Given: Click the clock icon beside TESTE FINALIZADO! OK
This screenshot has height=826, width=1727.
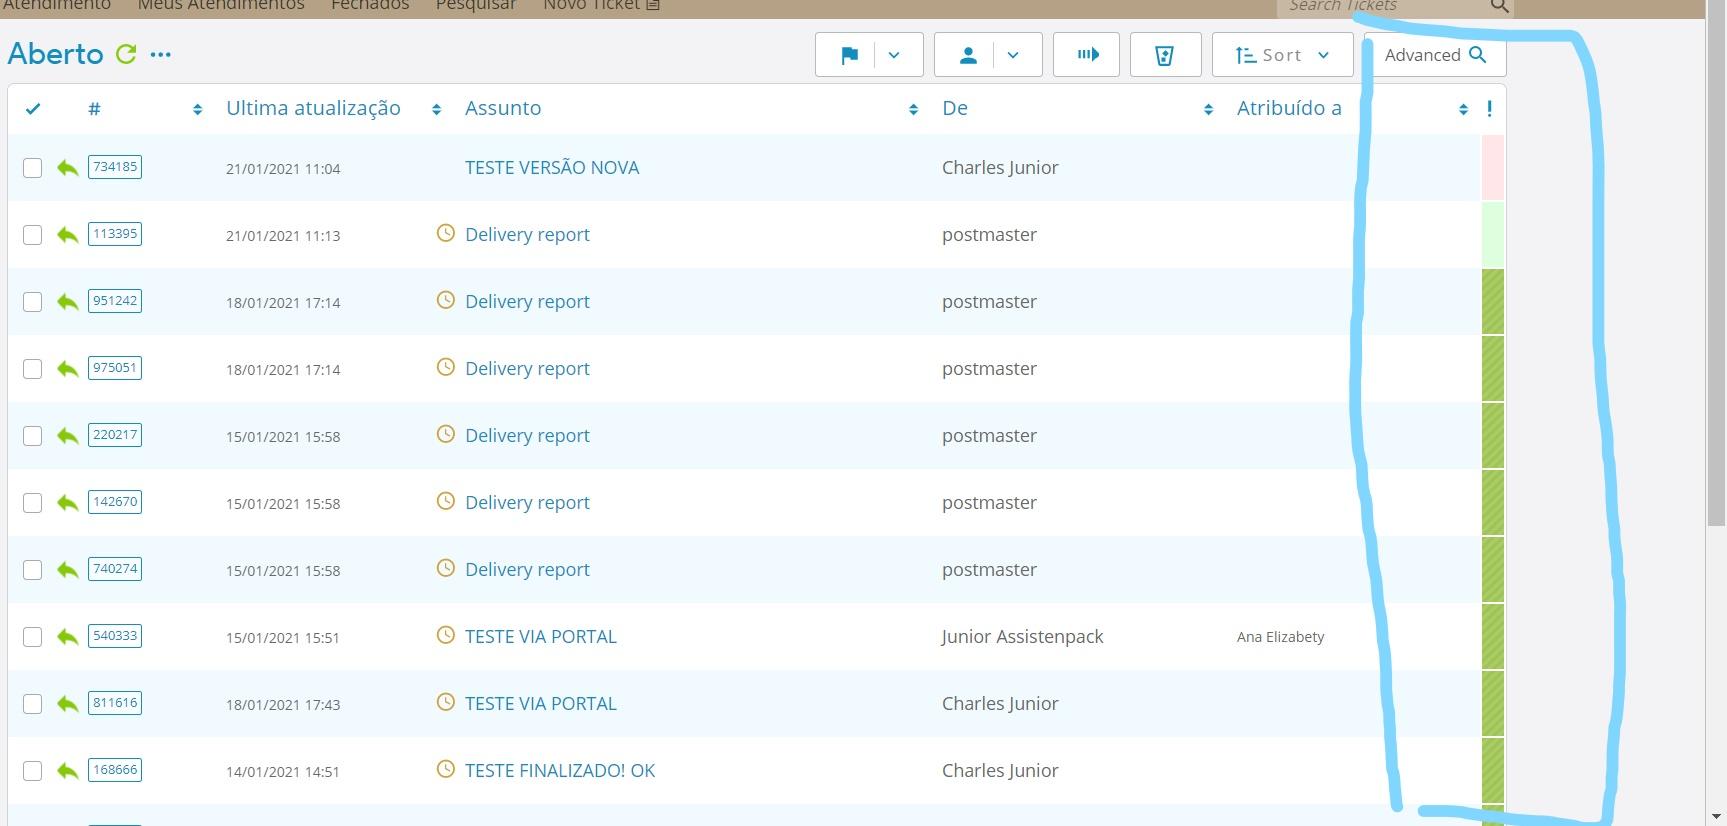Looking at the screenshot, I should coord(446,770).
